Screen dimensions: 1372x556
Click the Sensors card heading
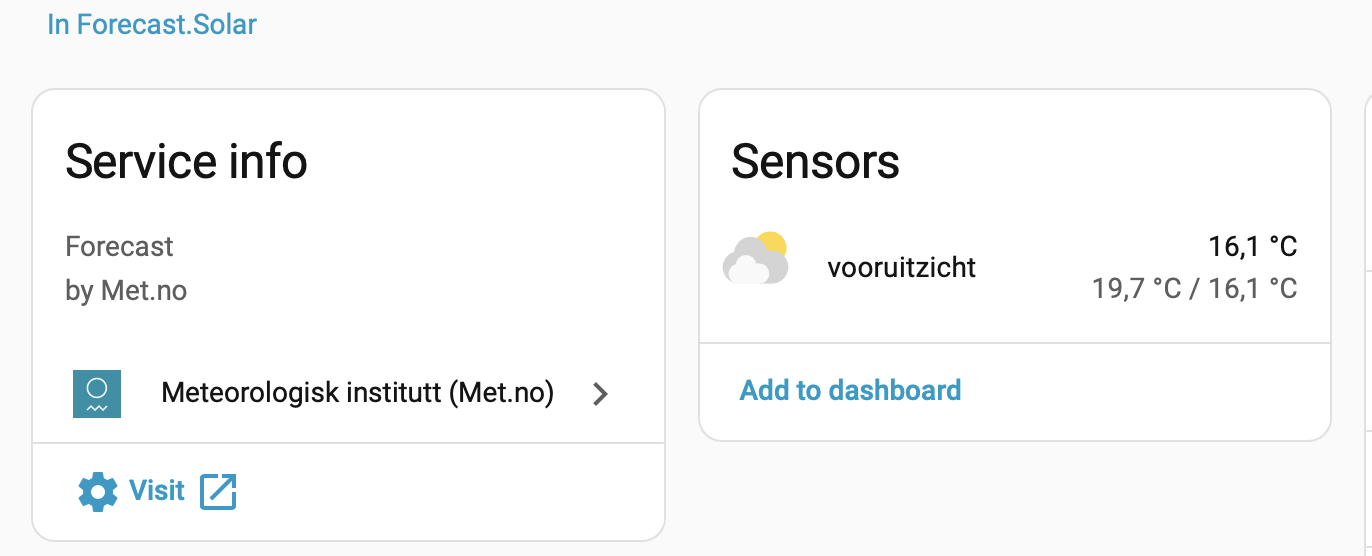815,162
